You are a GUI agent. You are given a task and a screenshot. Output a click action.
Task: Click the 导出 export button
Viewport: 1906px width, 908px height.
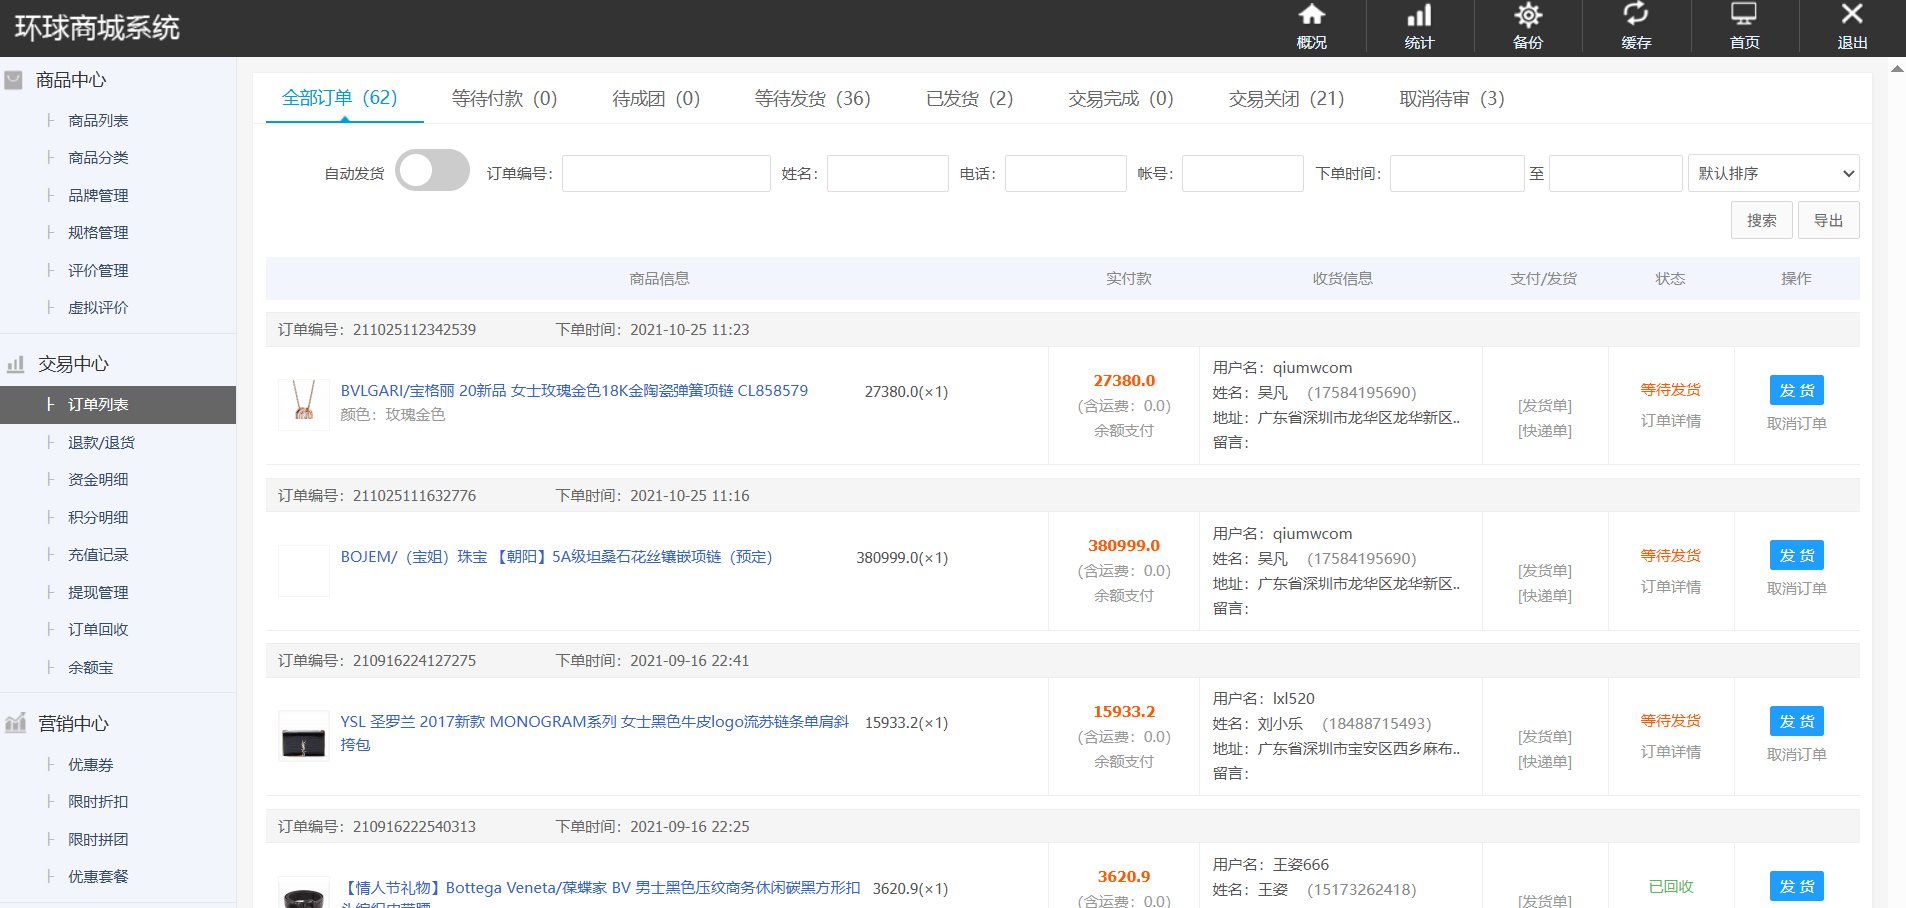point(1829,220)
